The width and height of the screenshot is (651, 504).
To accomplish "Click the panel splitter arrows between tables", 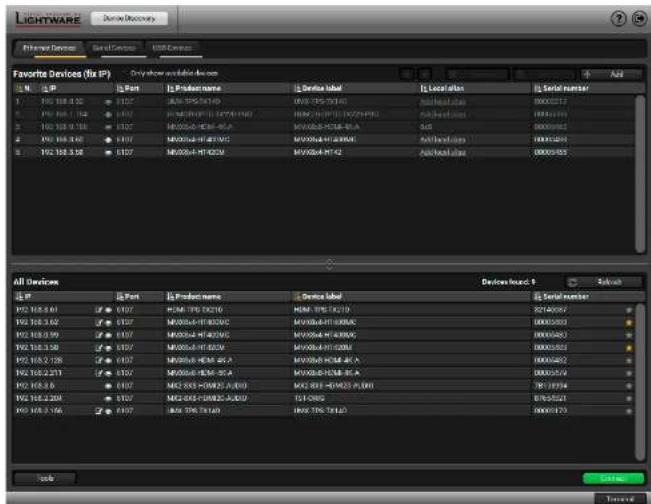I will pos(329,264).
